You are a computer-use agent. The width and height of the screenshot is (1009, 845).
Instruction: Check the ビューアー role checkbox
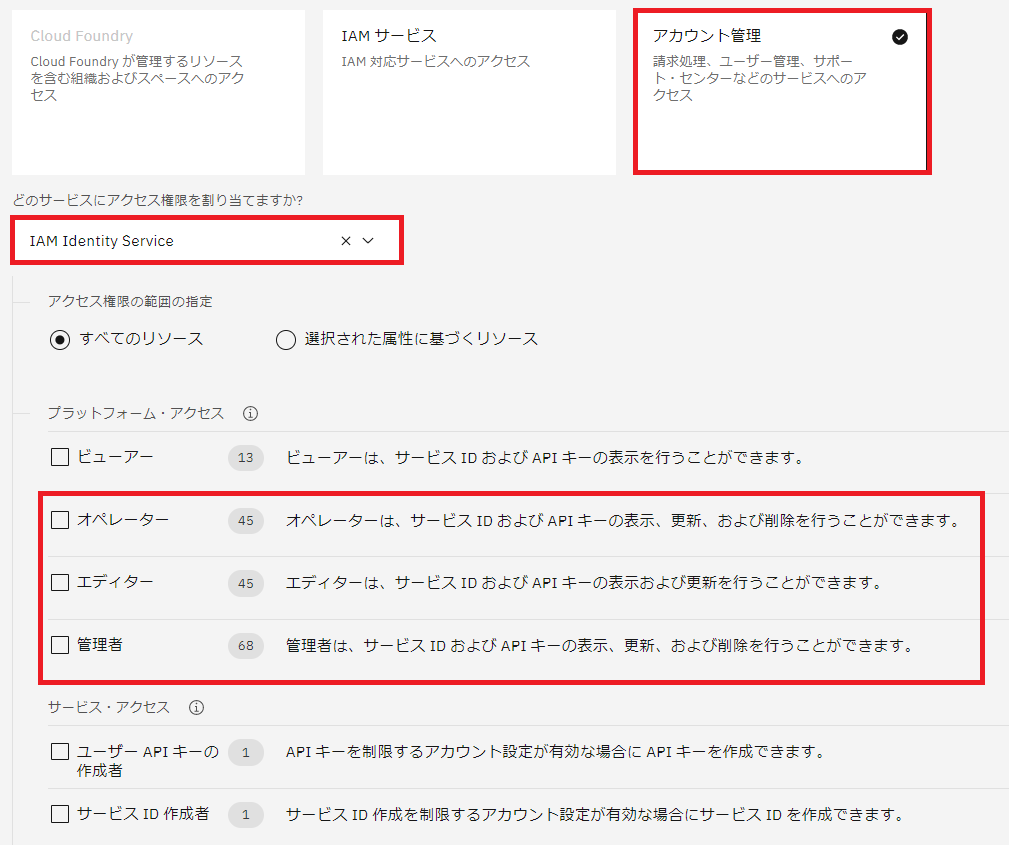[60, 457]
